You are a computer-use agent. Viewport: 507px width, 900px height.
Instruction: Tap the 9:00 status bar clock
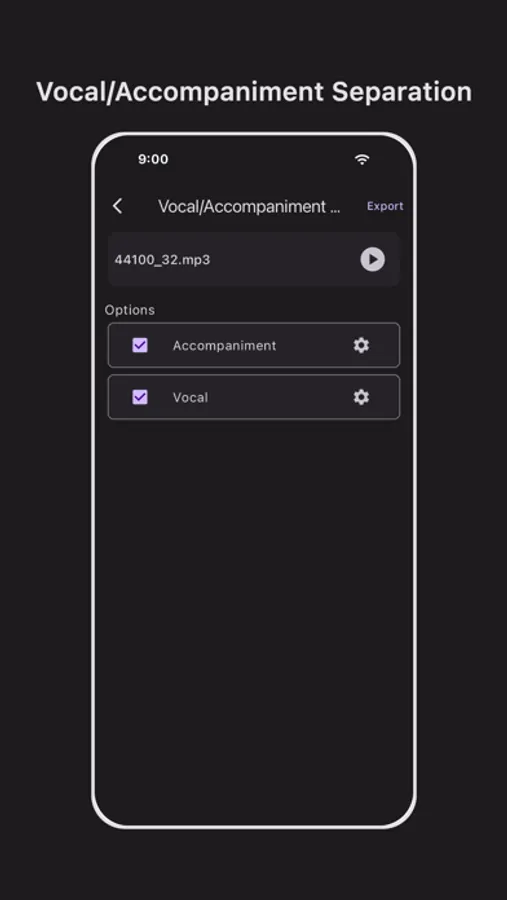coord(153,159)
